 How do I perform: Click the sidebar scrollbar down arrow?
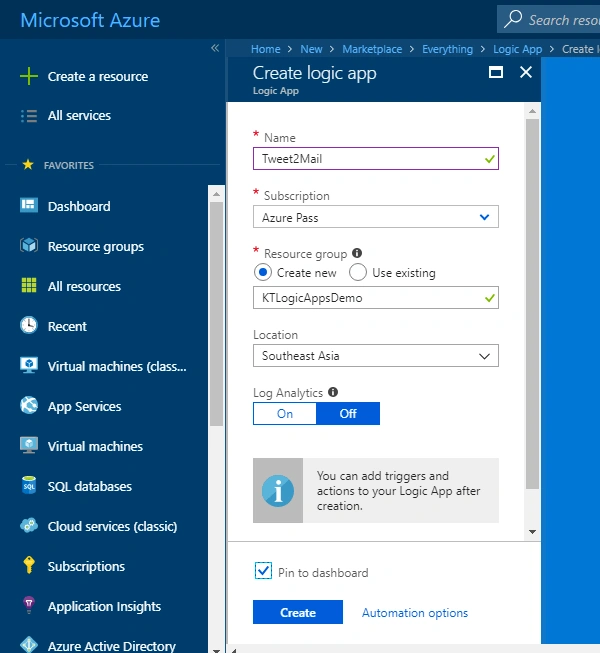216,650
